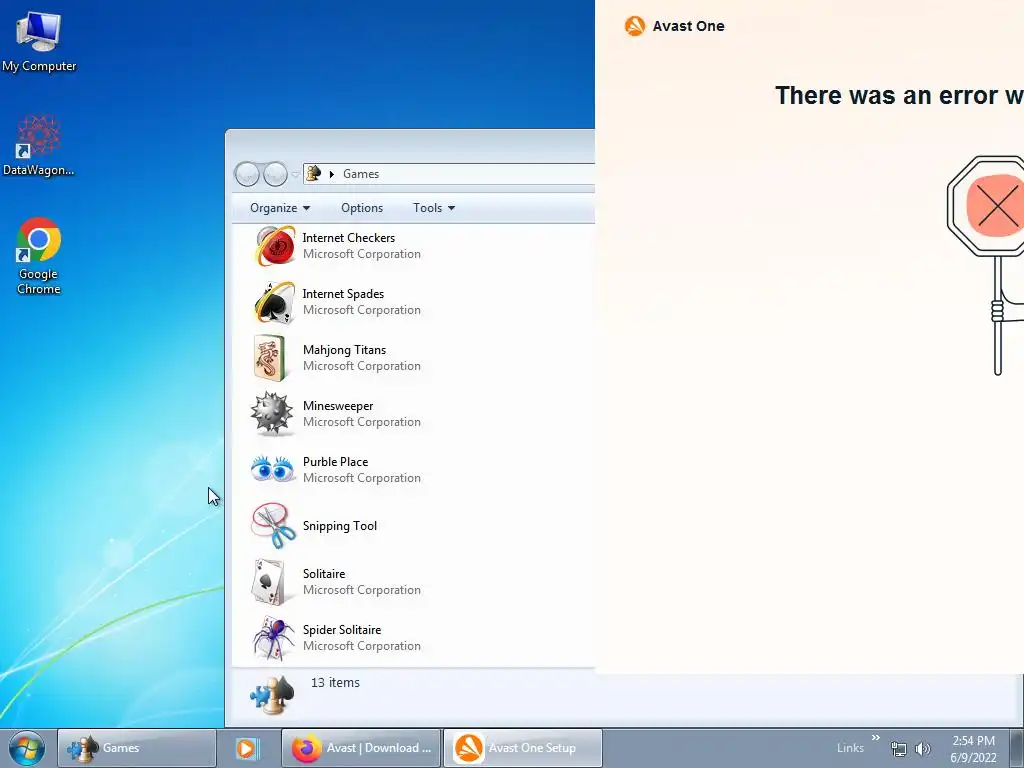Expand the address bar path arrow before Games
This screenshot has height=768, width=1024.
(x=332, y=174)
